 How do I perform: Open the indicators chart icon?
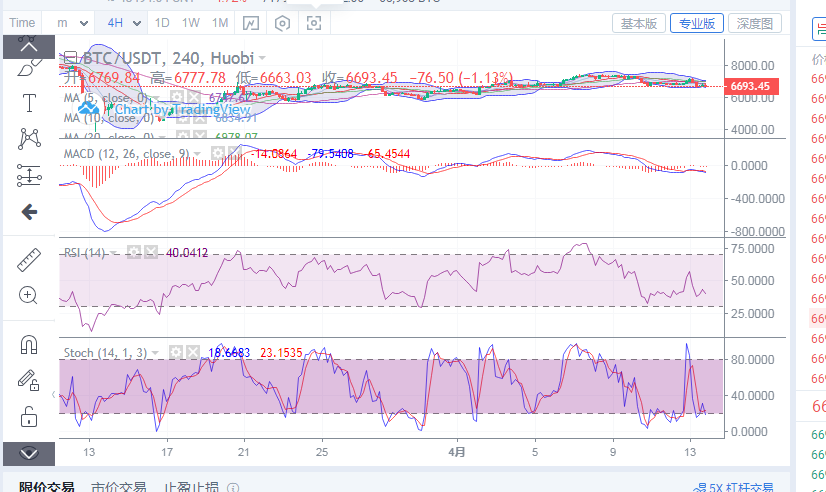coord(251,23)
